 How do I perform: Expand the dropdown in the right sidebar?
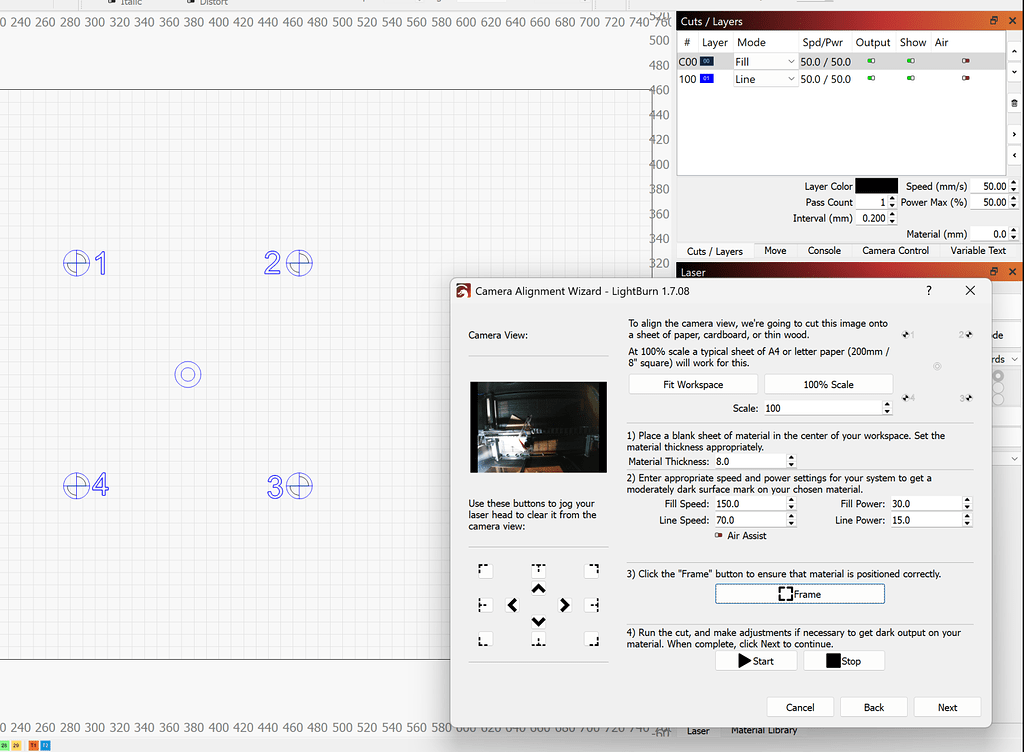tap(1015, 358)
